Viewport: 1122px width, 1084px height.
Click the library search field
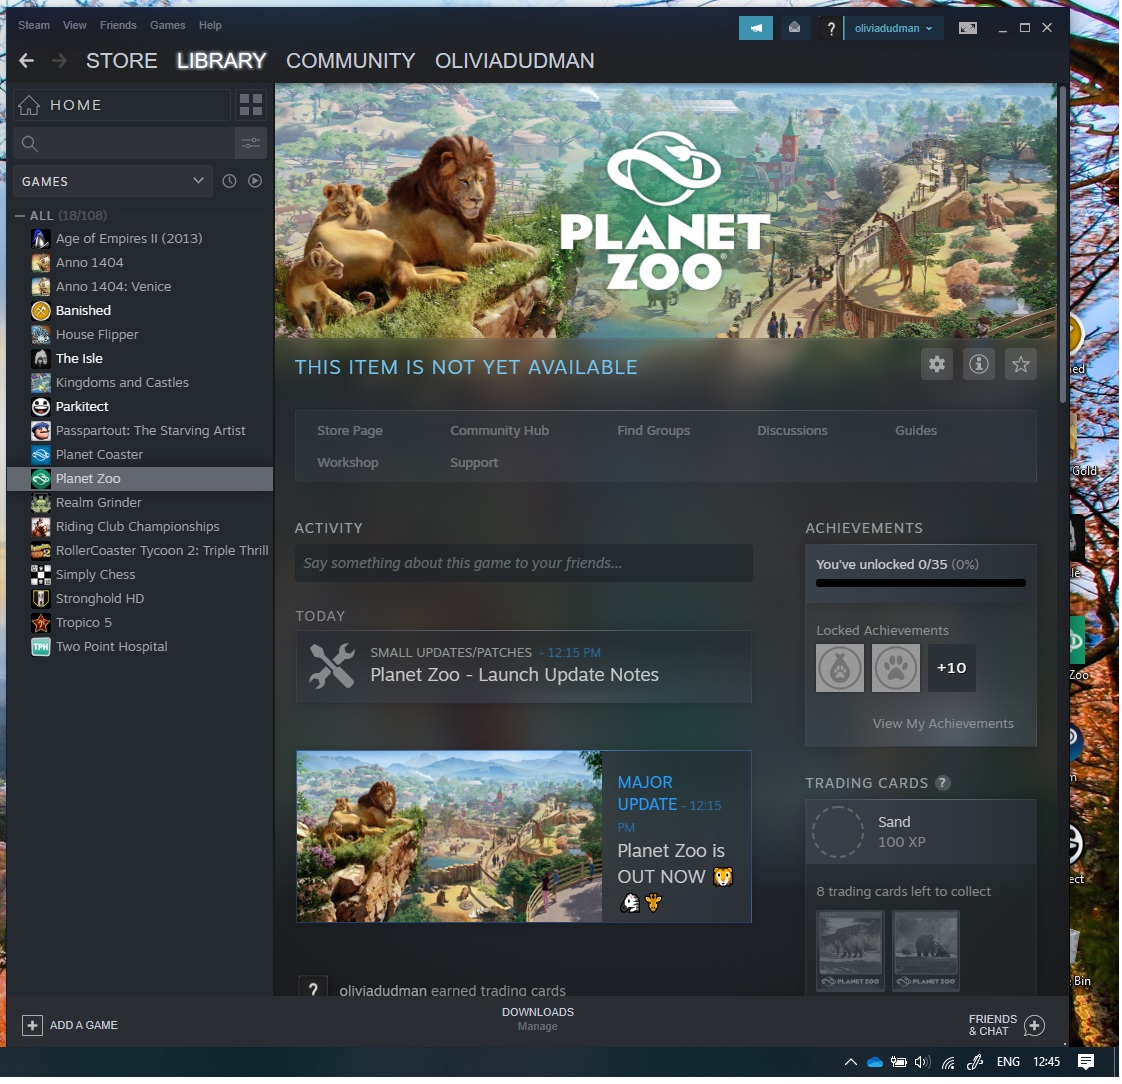tap(124, 143)
